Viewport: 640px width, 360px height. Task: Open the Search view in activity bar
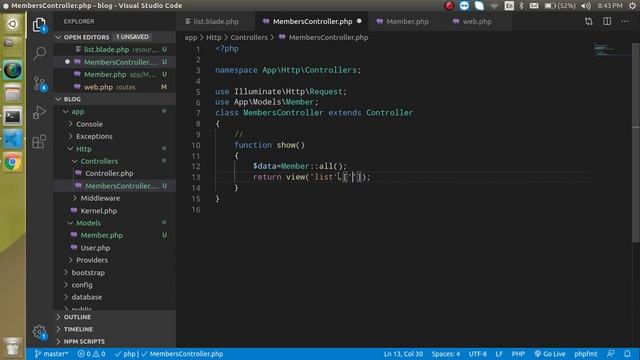[x=40, y=53]
